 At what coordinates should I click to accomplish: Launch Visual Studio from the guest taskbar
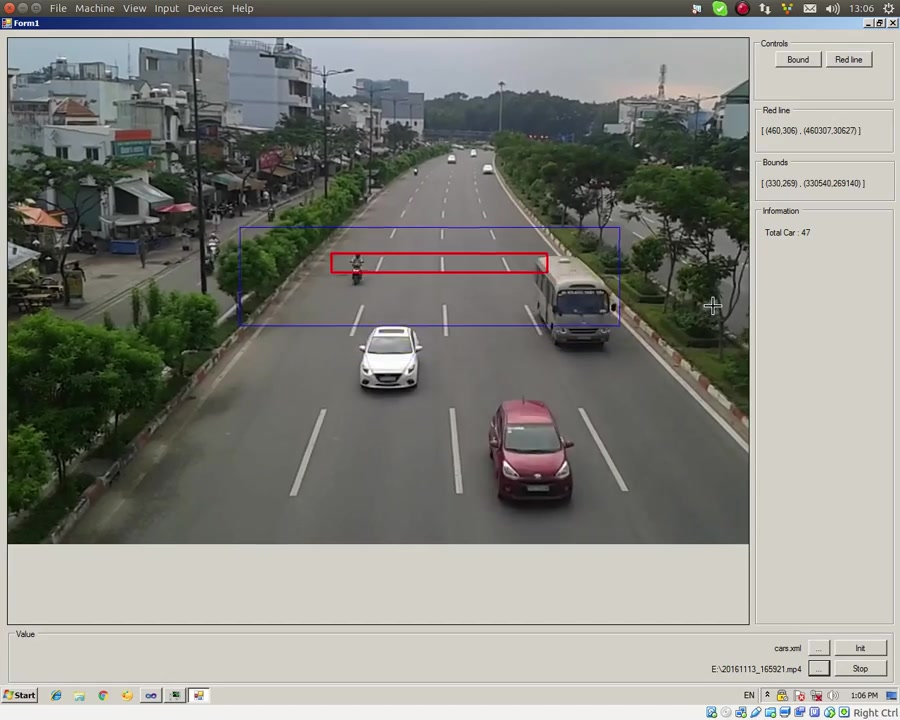pos(151,695)
